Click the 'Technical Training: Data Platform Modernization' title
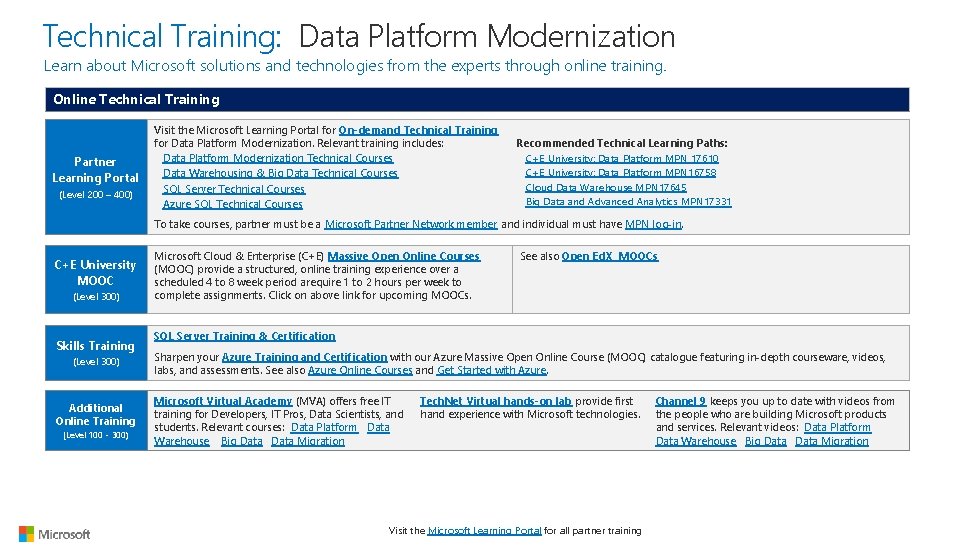The width and height of the screenshot is (979, 551). pyautogui.click(x=359, y=36)
